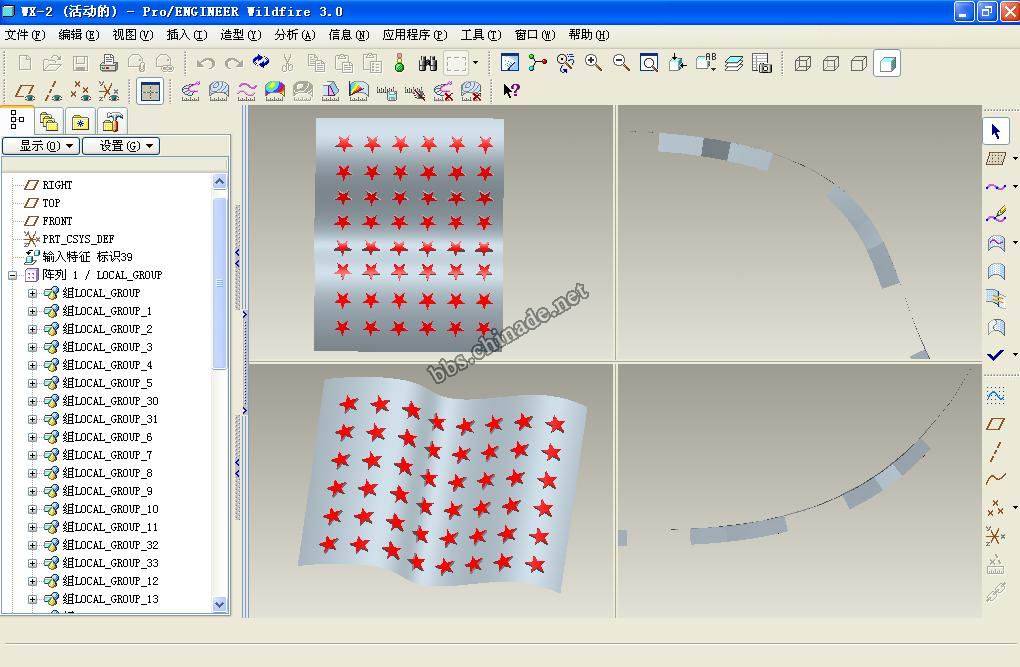Screen dimensions: 1020x667
Task: Expand the 组LOCAL_GROUP_30 node
Action: [32, 401]
